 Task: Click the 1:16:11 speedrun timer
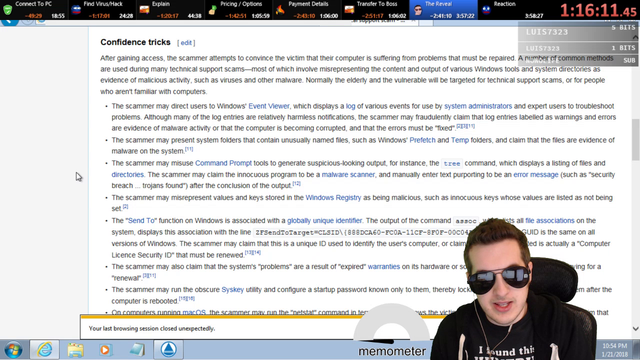tap(598, 10)
